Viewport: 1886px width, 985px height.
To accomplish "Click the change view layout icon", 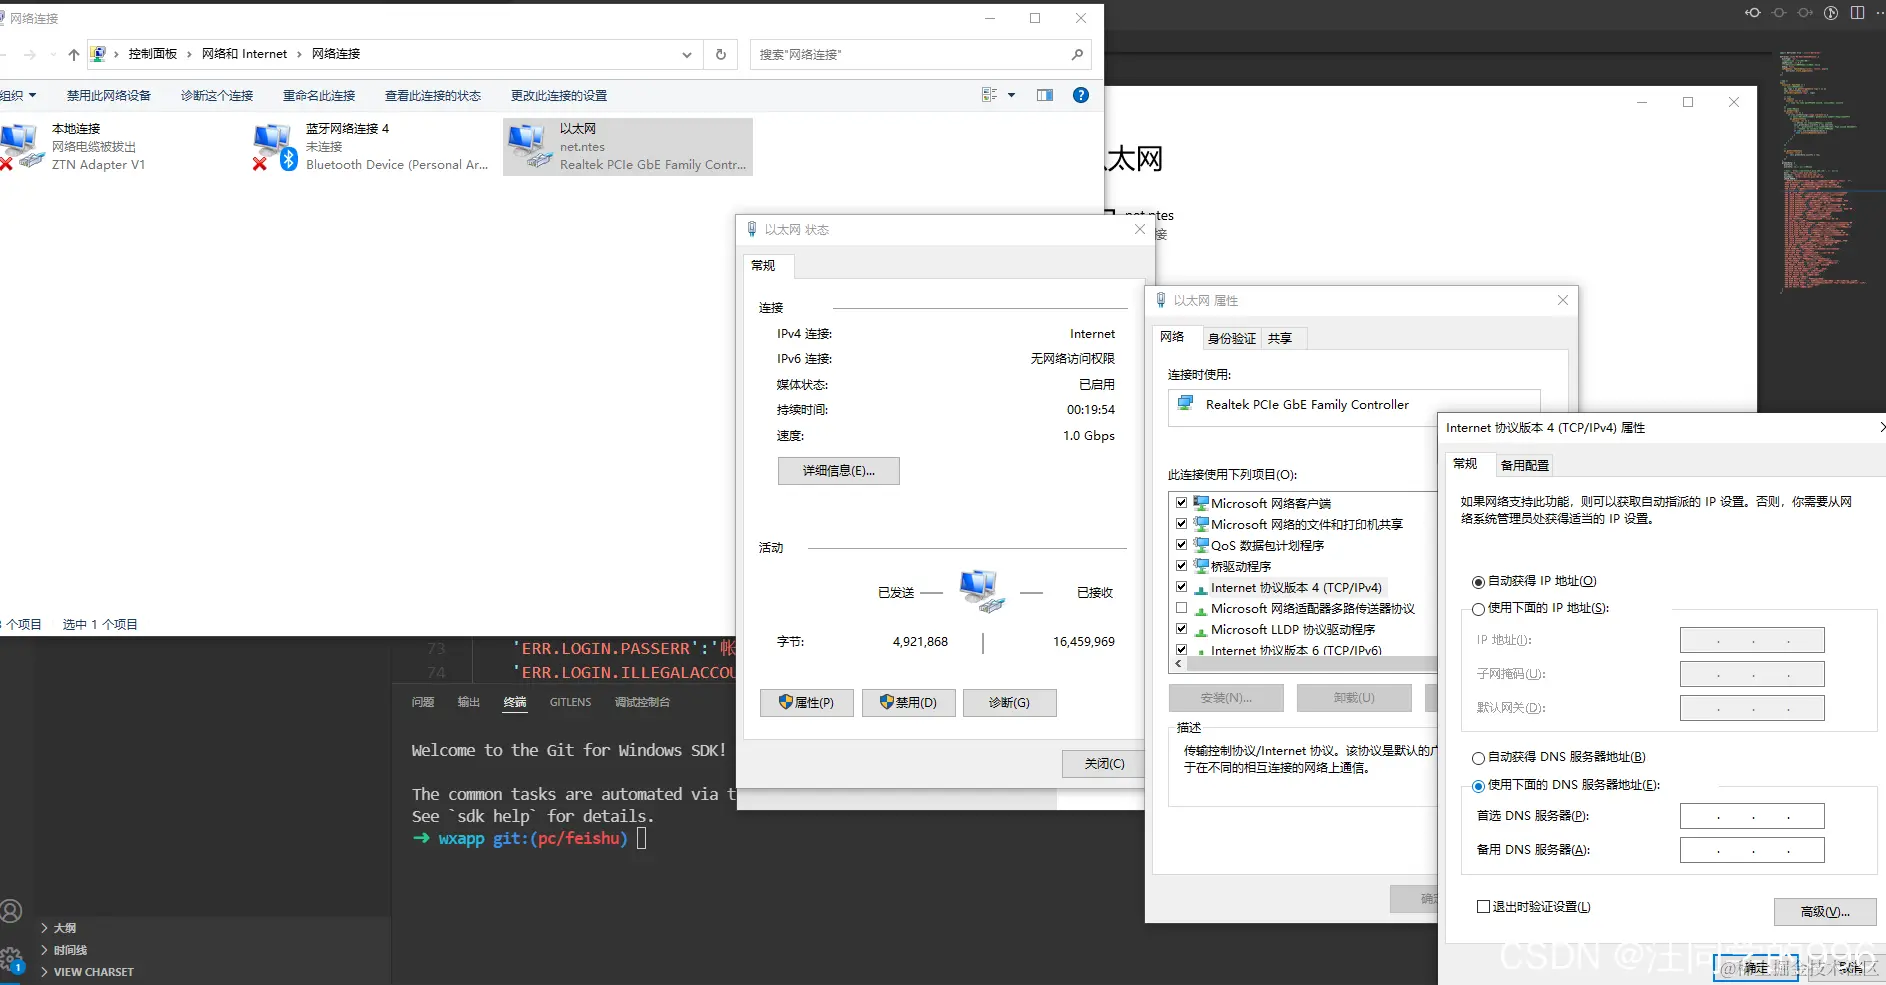I will tap(990, 95).
